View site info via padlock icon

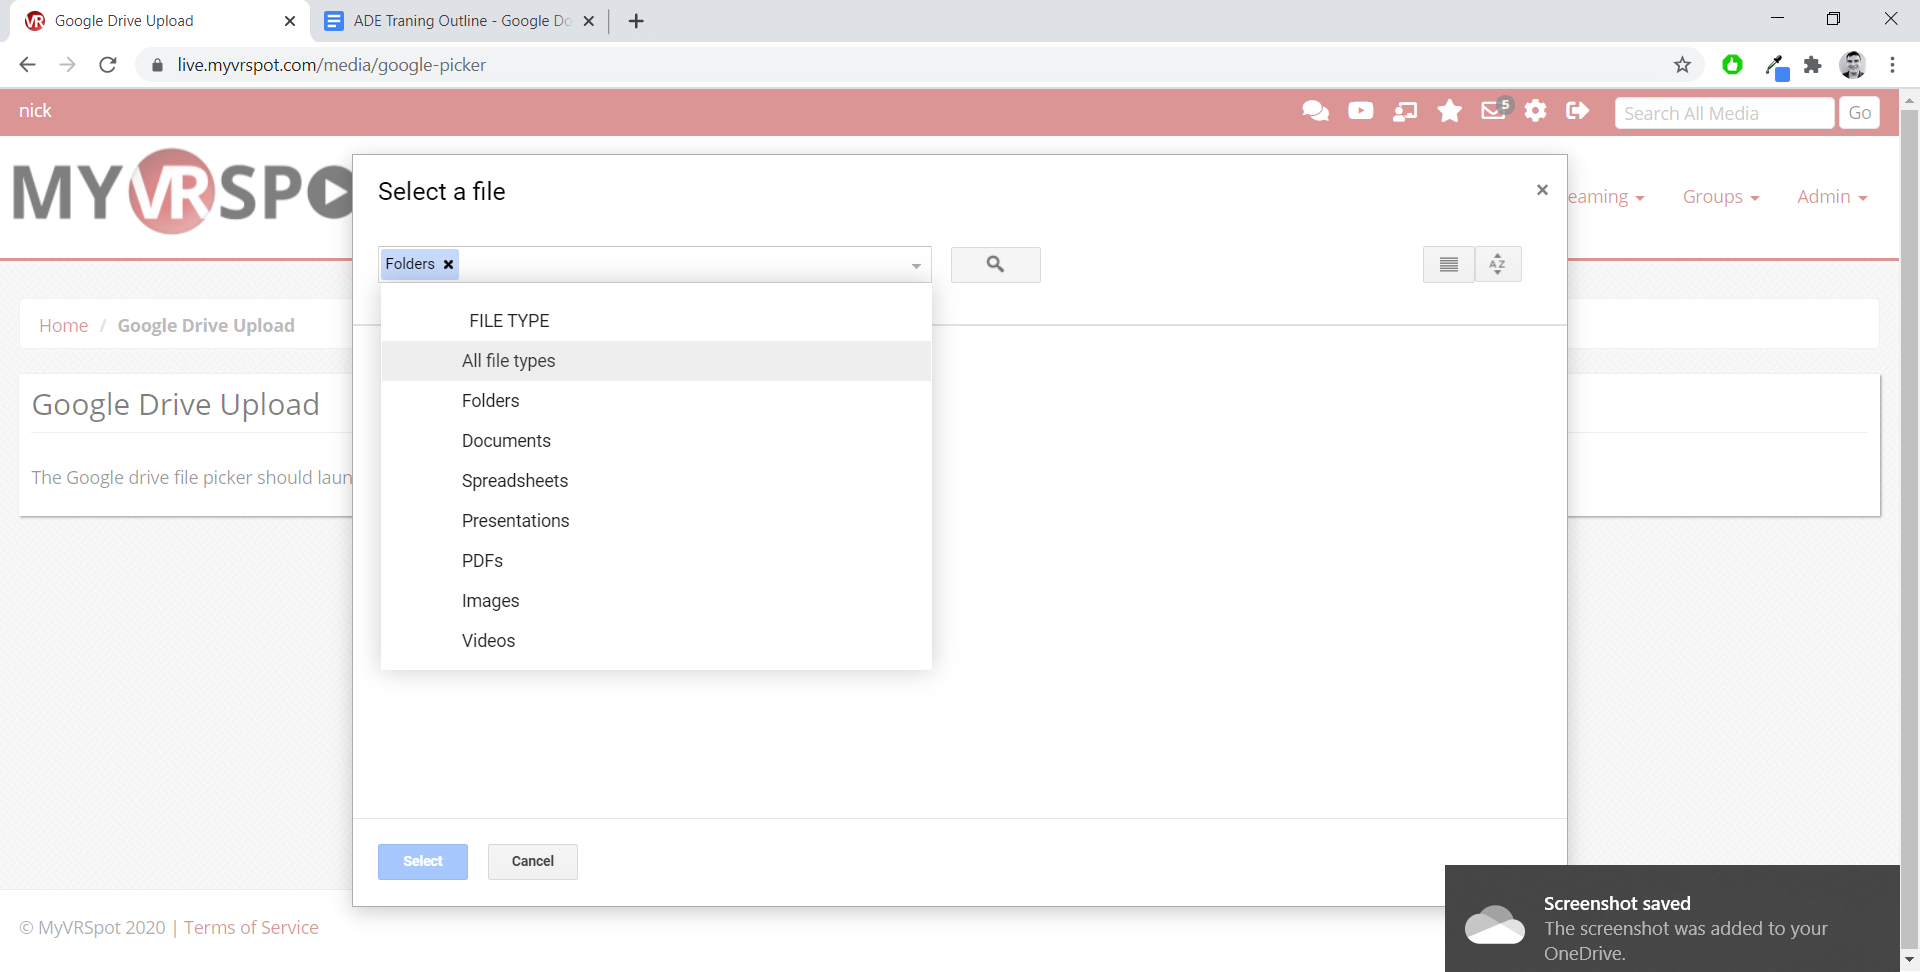point(157,65)
